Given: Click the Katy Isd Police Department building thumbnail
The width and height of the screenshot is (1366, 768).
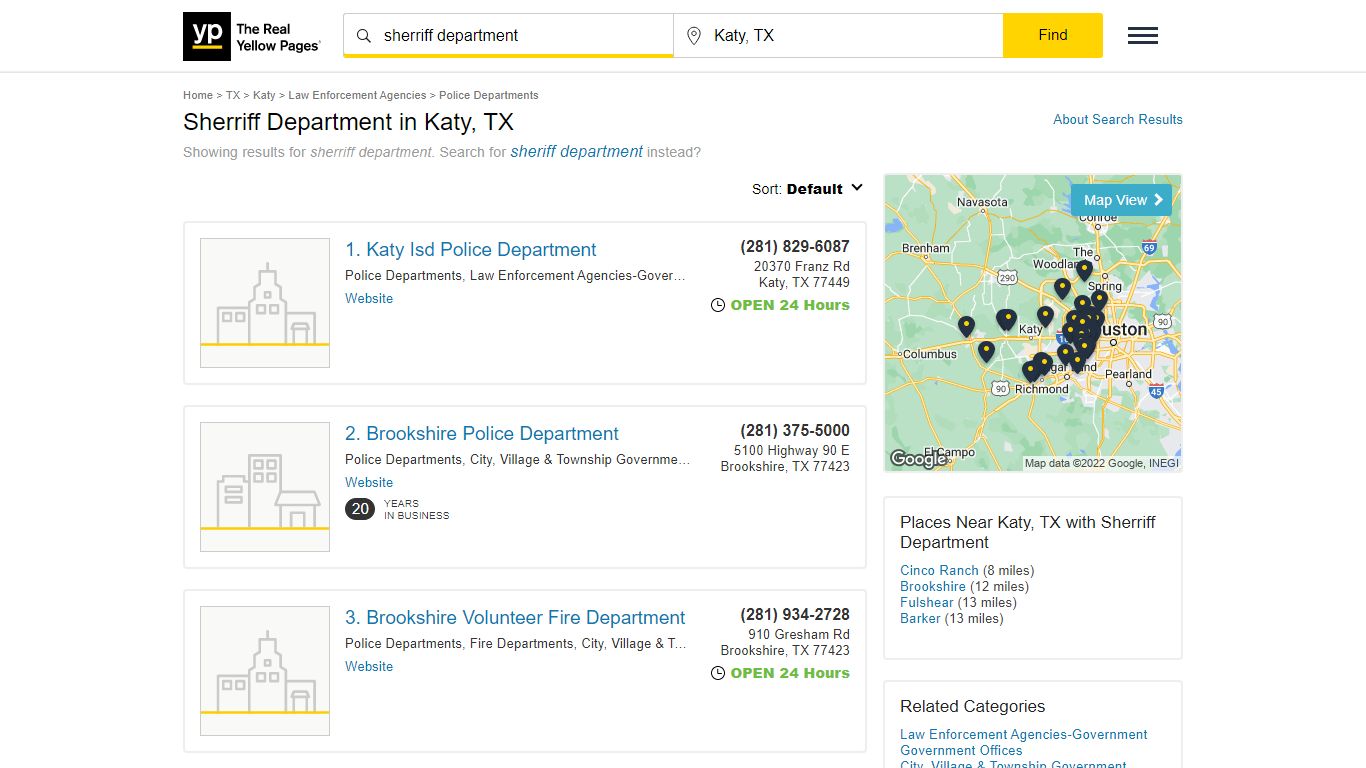Looking at the screenshot, I should (x=265, y=303).
